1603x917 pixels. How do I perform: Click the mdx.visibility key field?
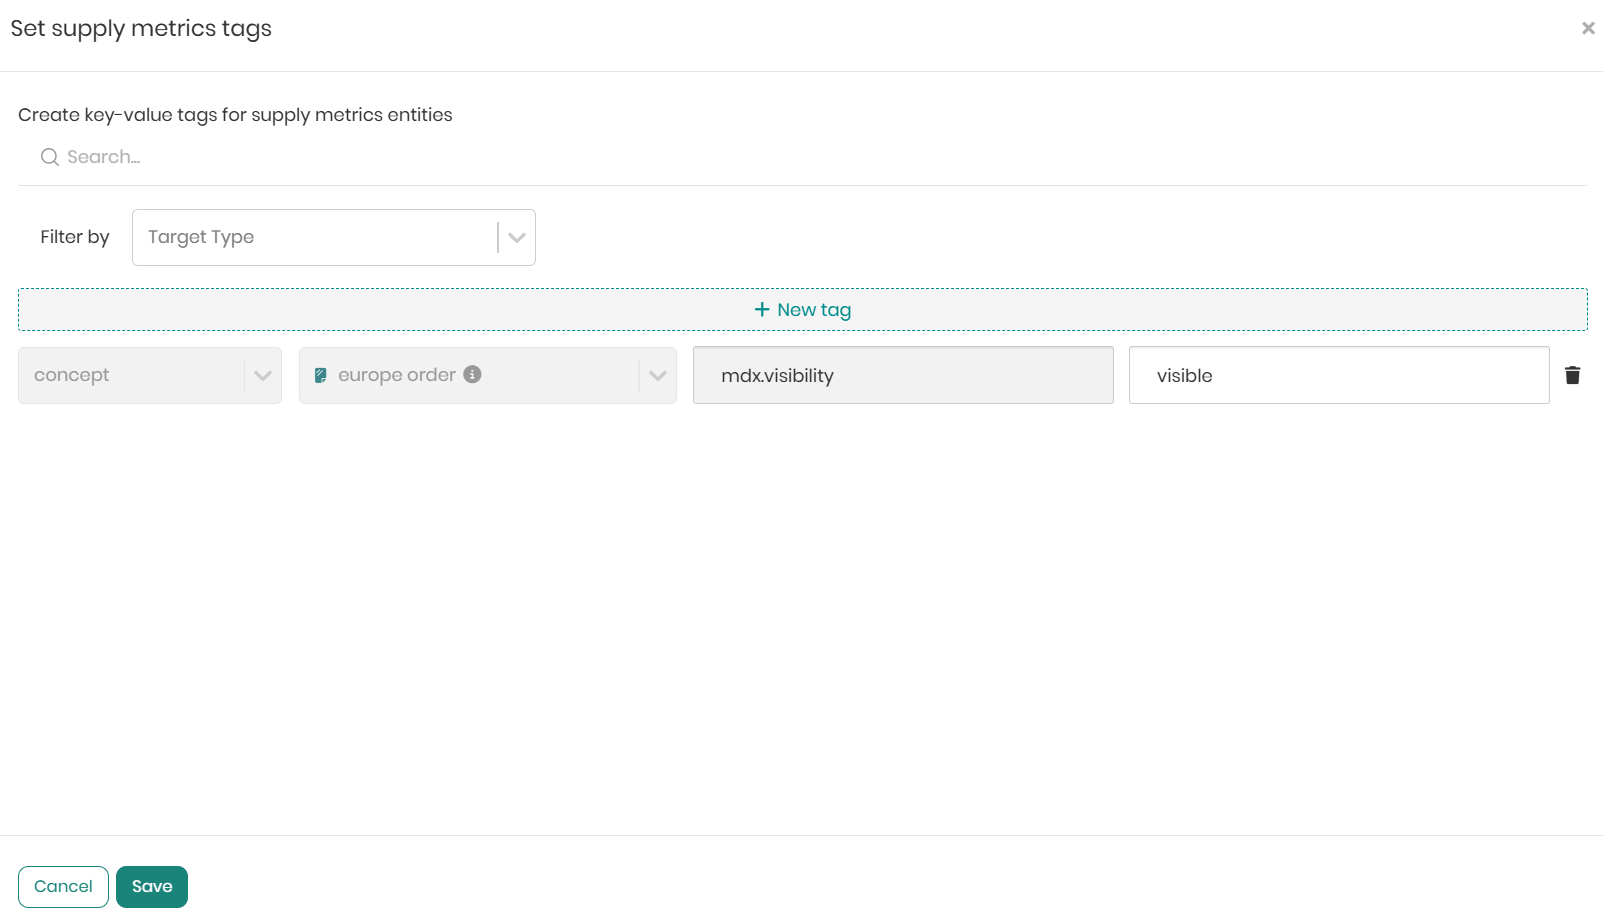click(902, 375)
